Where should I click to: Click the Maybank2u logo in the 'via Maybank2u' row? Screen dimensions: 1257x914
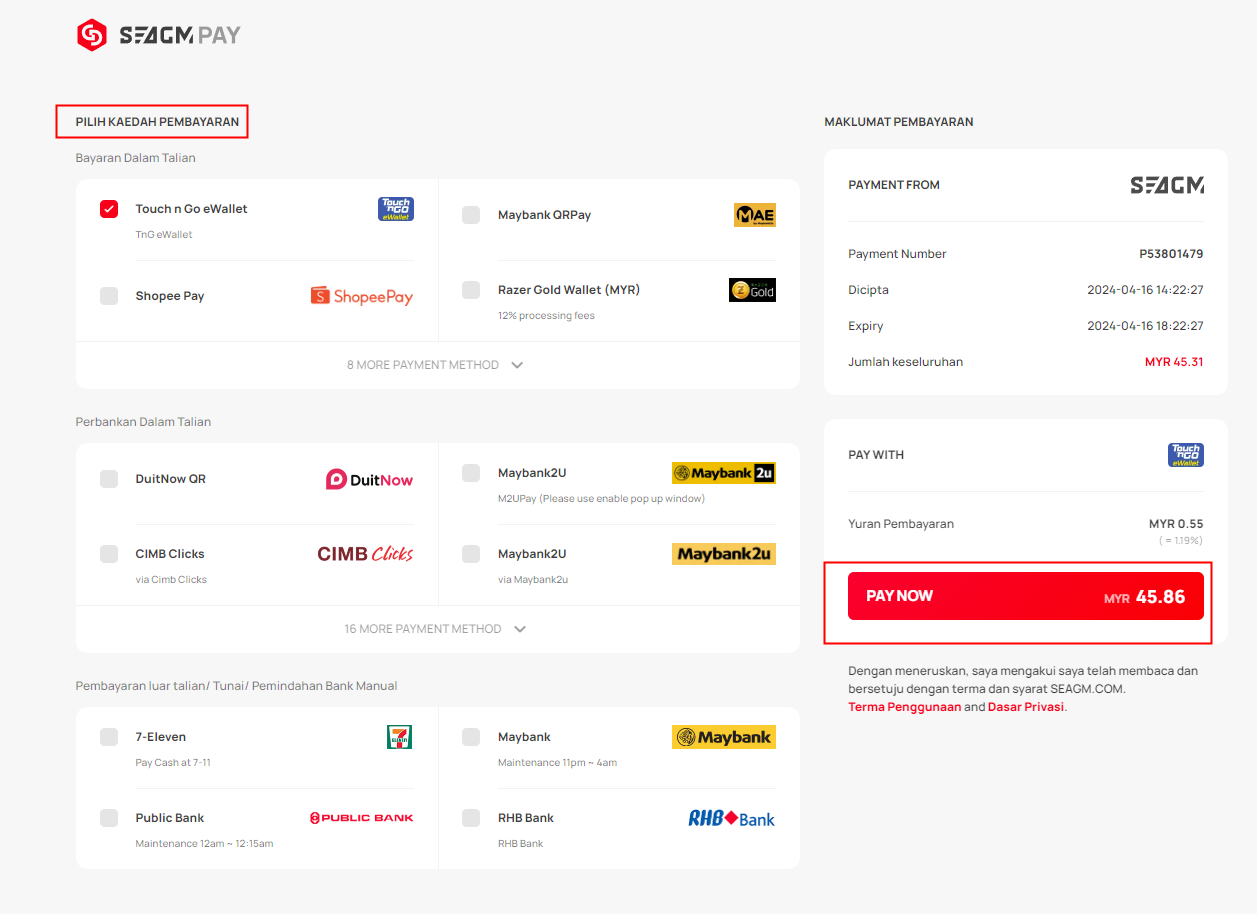click(724, 554)
